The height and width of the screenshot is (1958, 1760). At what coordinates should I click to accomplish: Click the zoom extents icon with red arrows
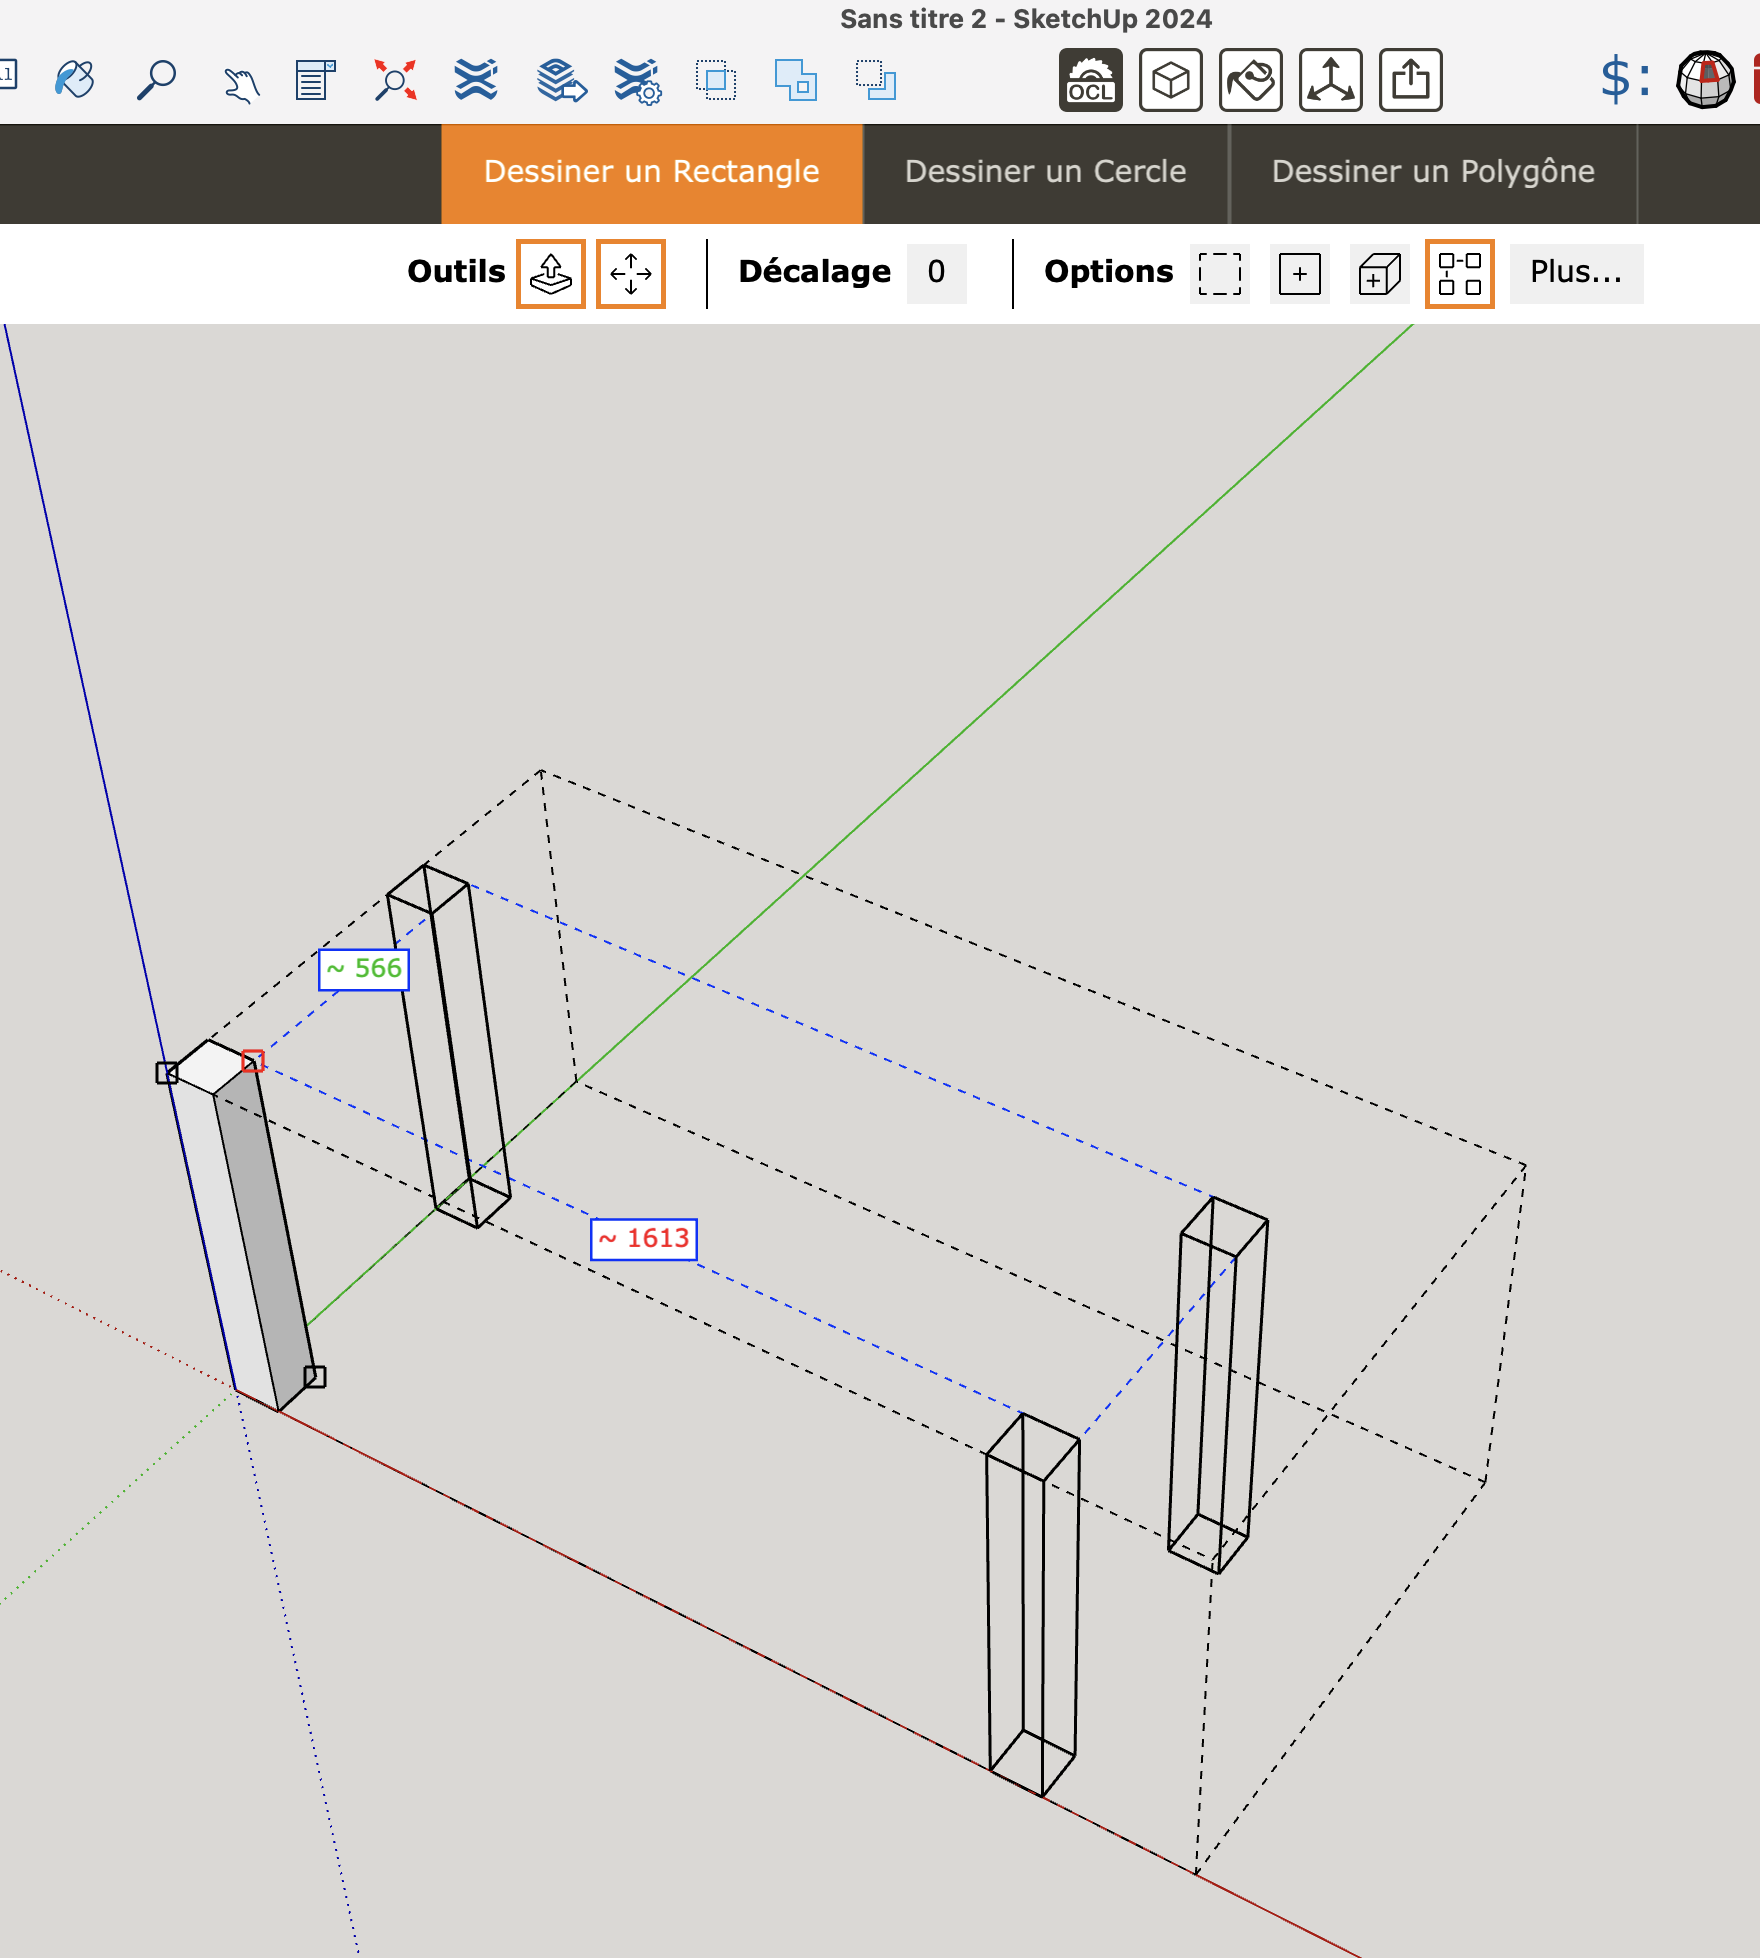[395, 80]
